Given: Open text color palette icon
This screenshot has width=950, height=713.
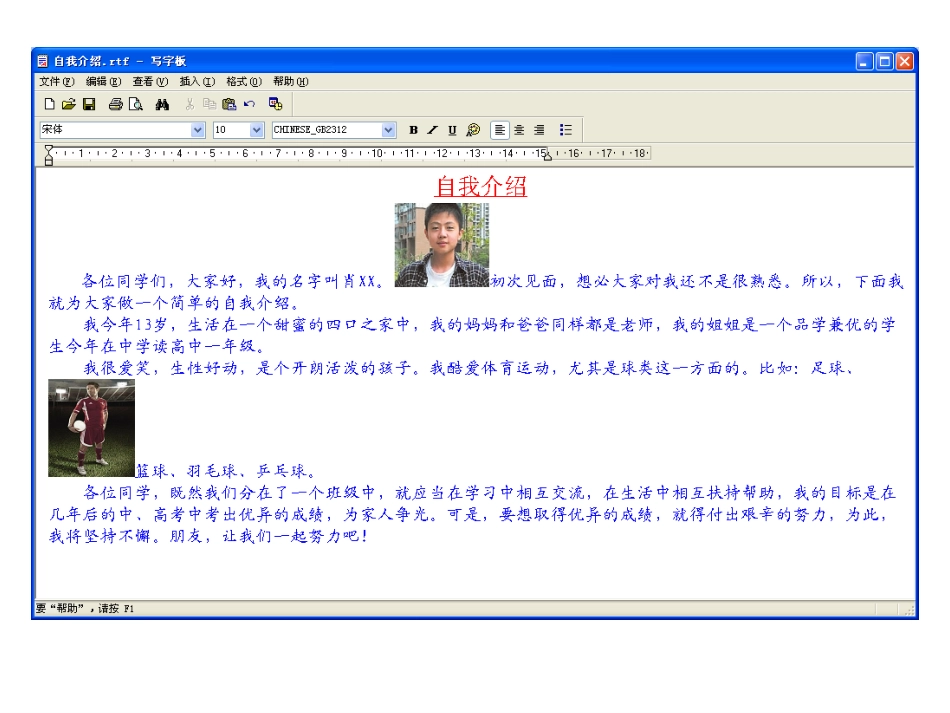Looking at the screenshot, I should tap(473, 130).
